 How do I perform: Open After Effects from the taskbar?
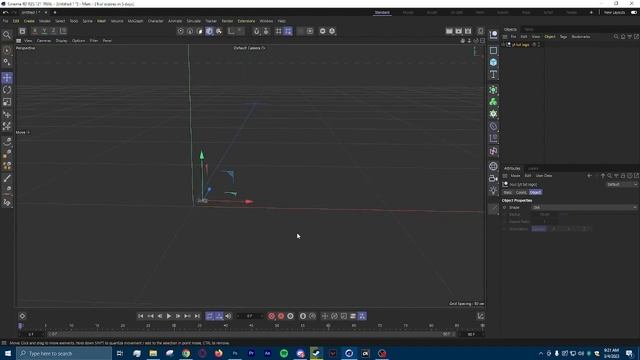[x=267, y=353]
